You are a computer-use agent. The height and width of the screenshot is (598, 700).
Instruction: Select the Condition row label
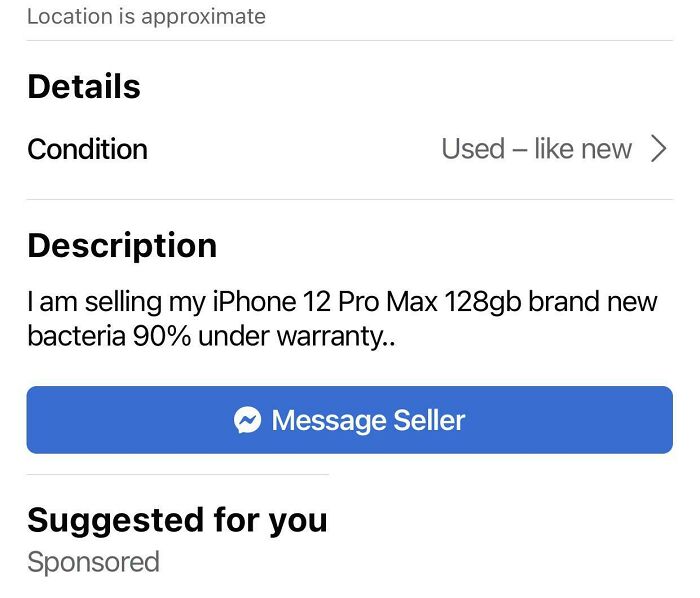click(88, 149)
